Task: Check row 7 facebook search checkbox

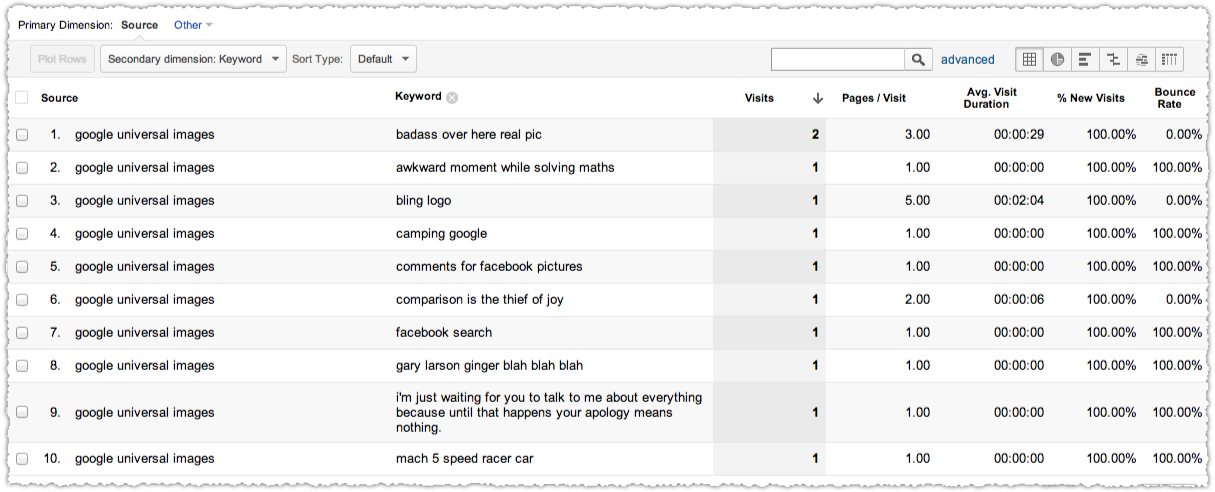Action: 22,333
